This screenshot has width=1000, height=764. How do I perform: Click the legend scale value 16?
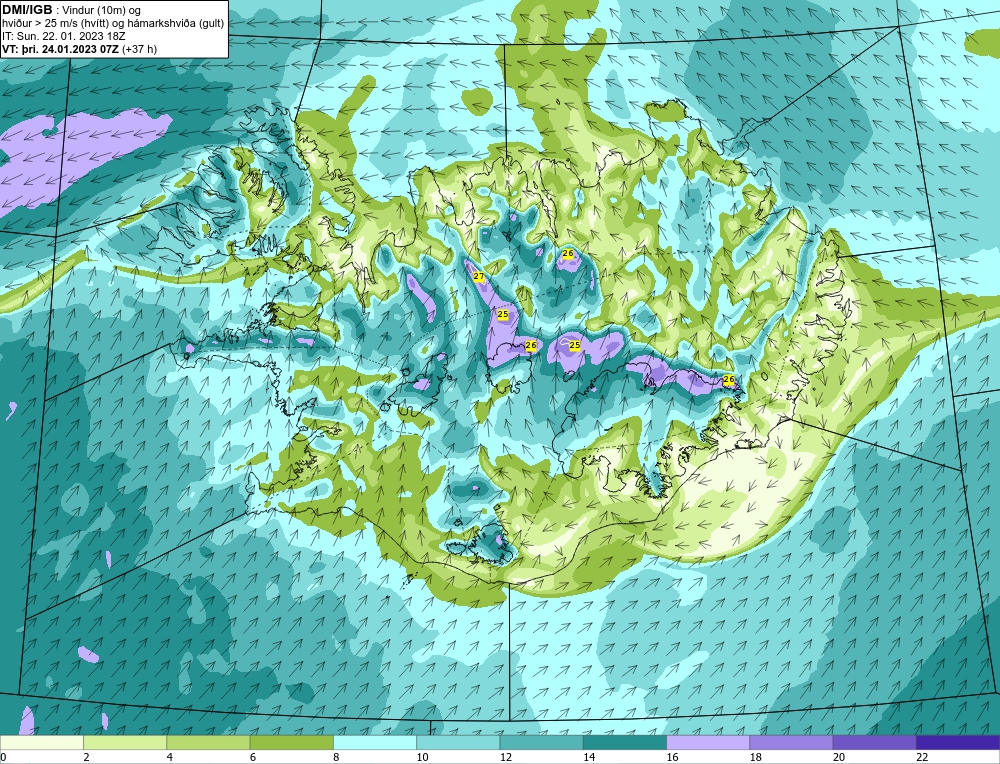point(672,757)
